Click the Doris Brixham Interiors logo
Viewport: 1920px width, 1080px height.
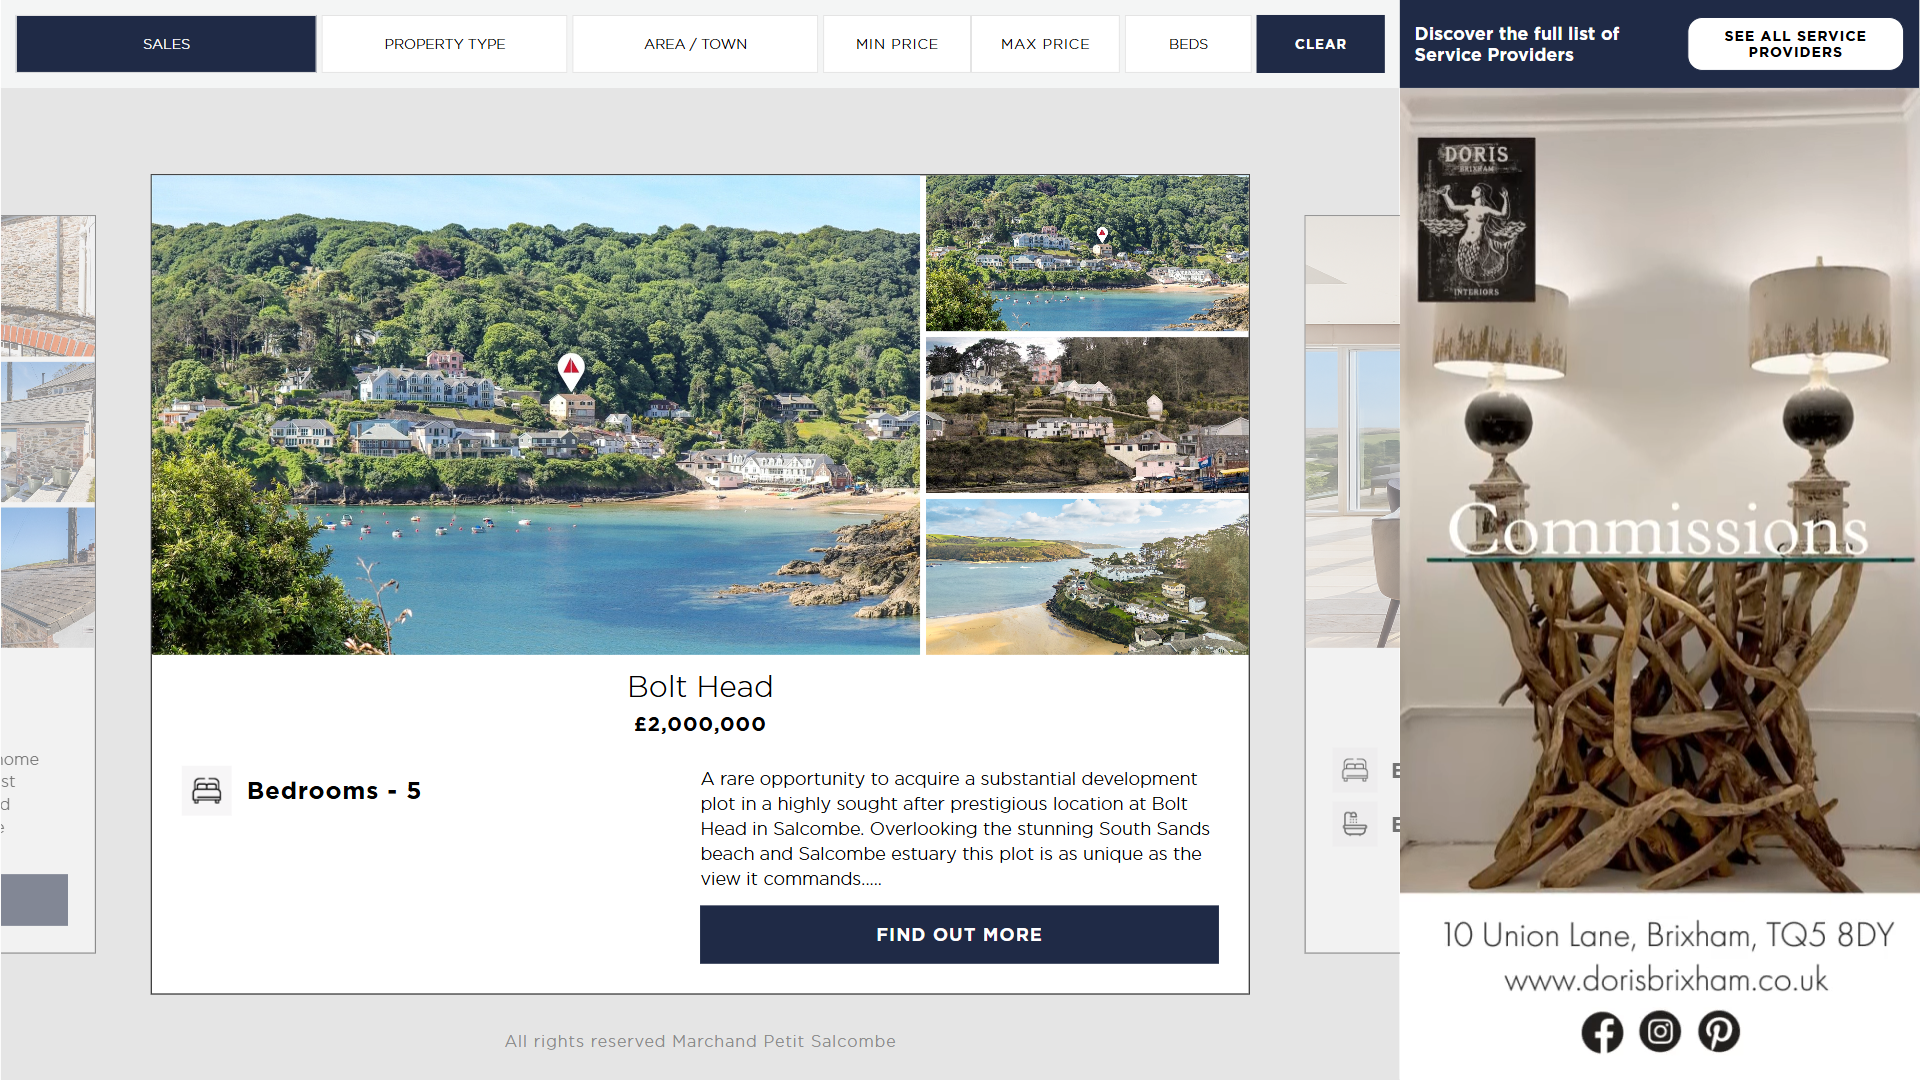tap(1476, 219)
